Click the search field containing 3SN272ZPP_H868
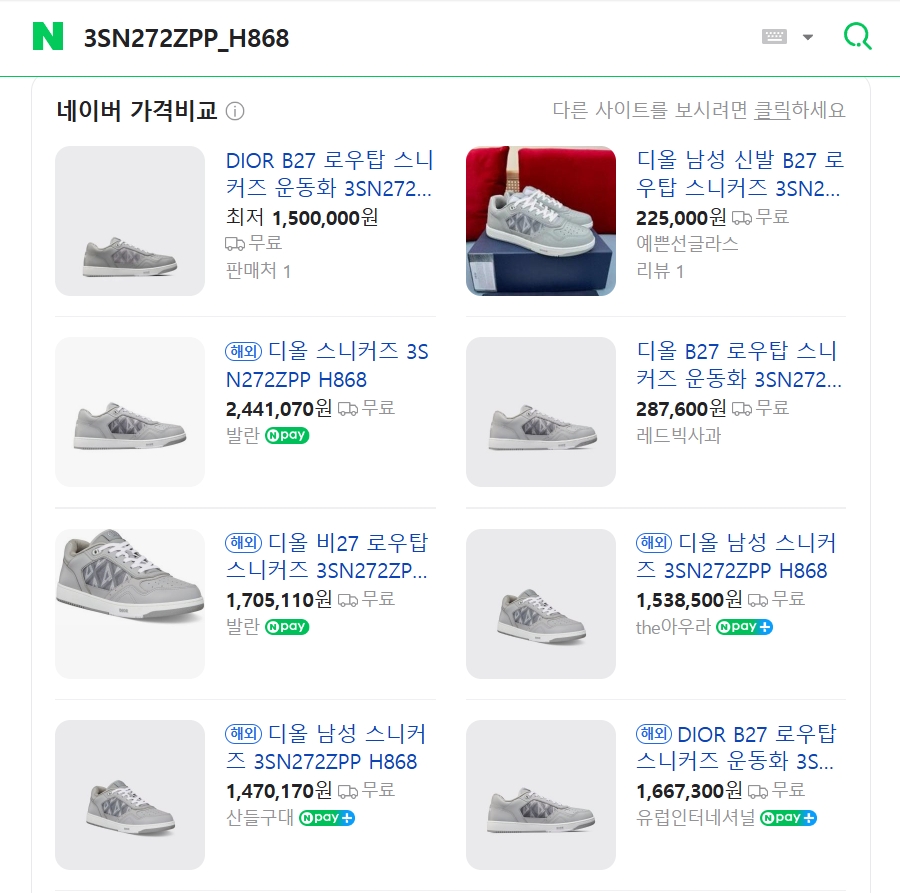This screenshot has width=900, height=893. (x=400, y=38)
